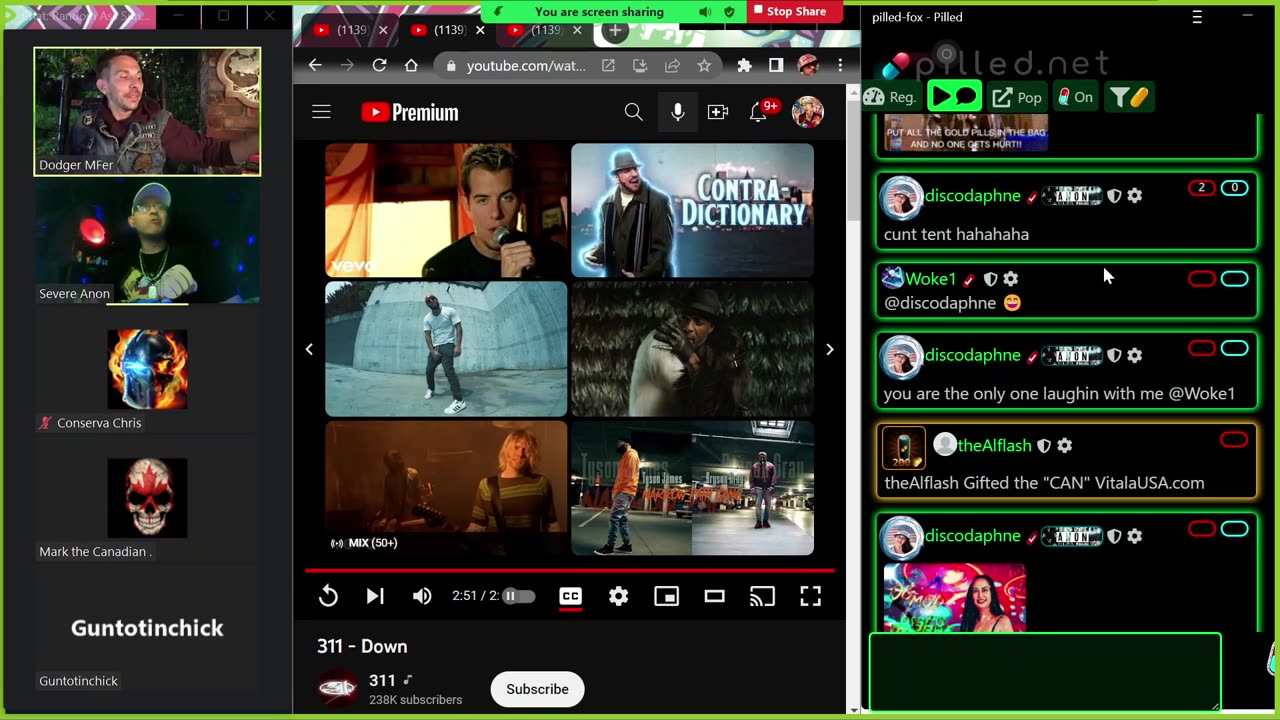Toggle closed captions CC
1280x720 pixels.
[x=570, y=596]
